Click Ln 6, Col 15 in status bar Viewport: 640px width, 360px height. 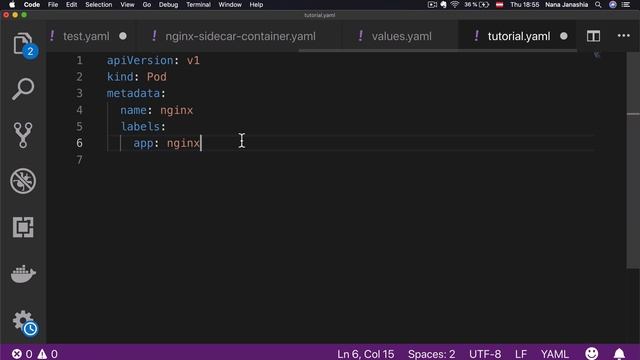pyautogui.click(x=365, y=354)
